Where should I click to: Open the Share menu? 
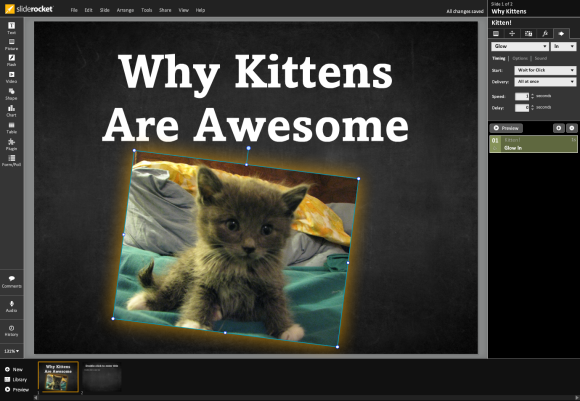coord(165,10)
